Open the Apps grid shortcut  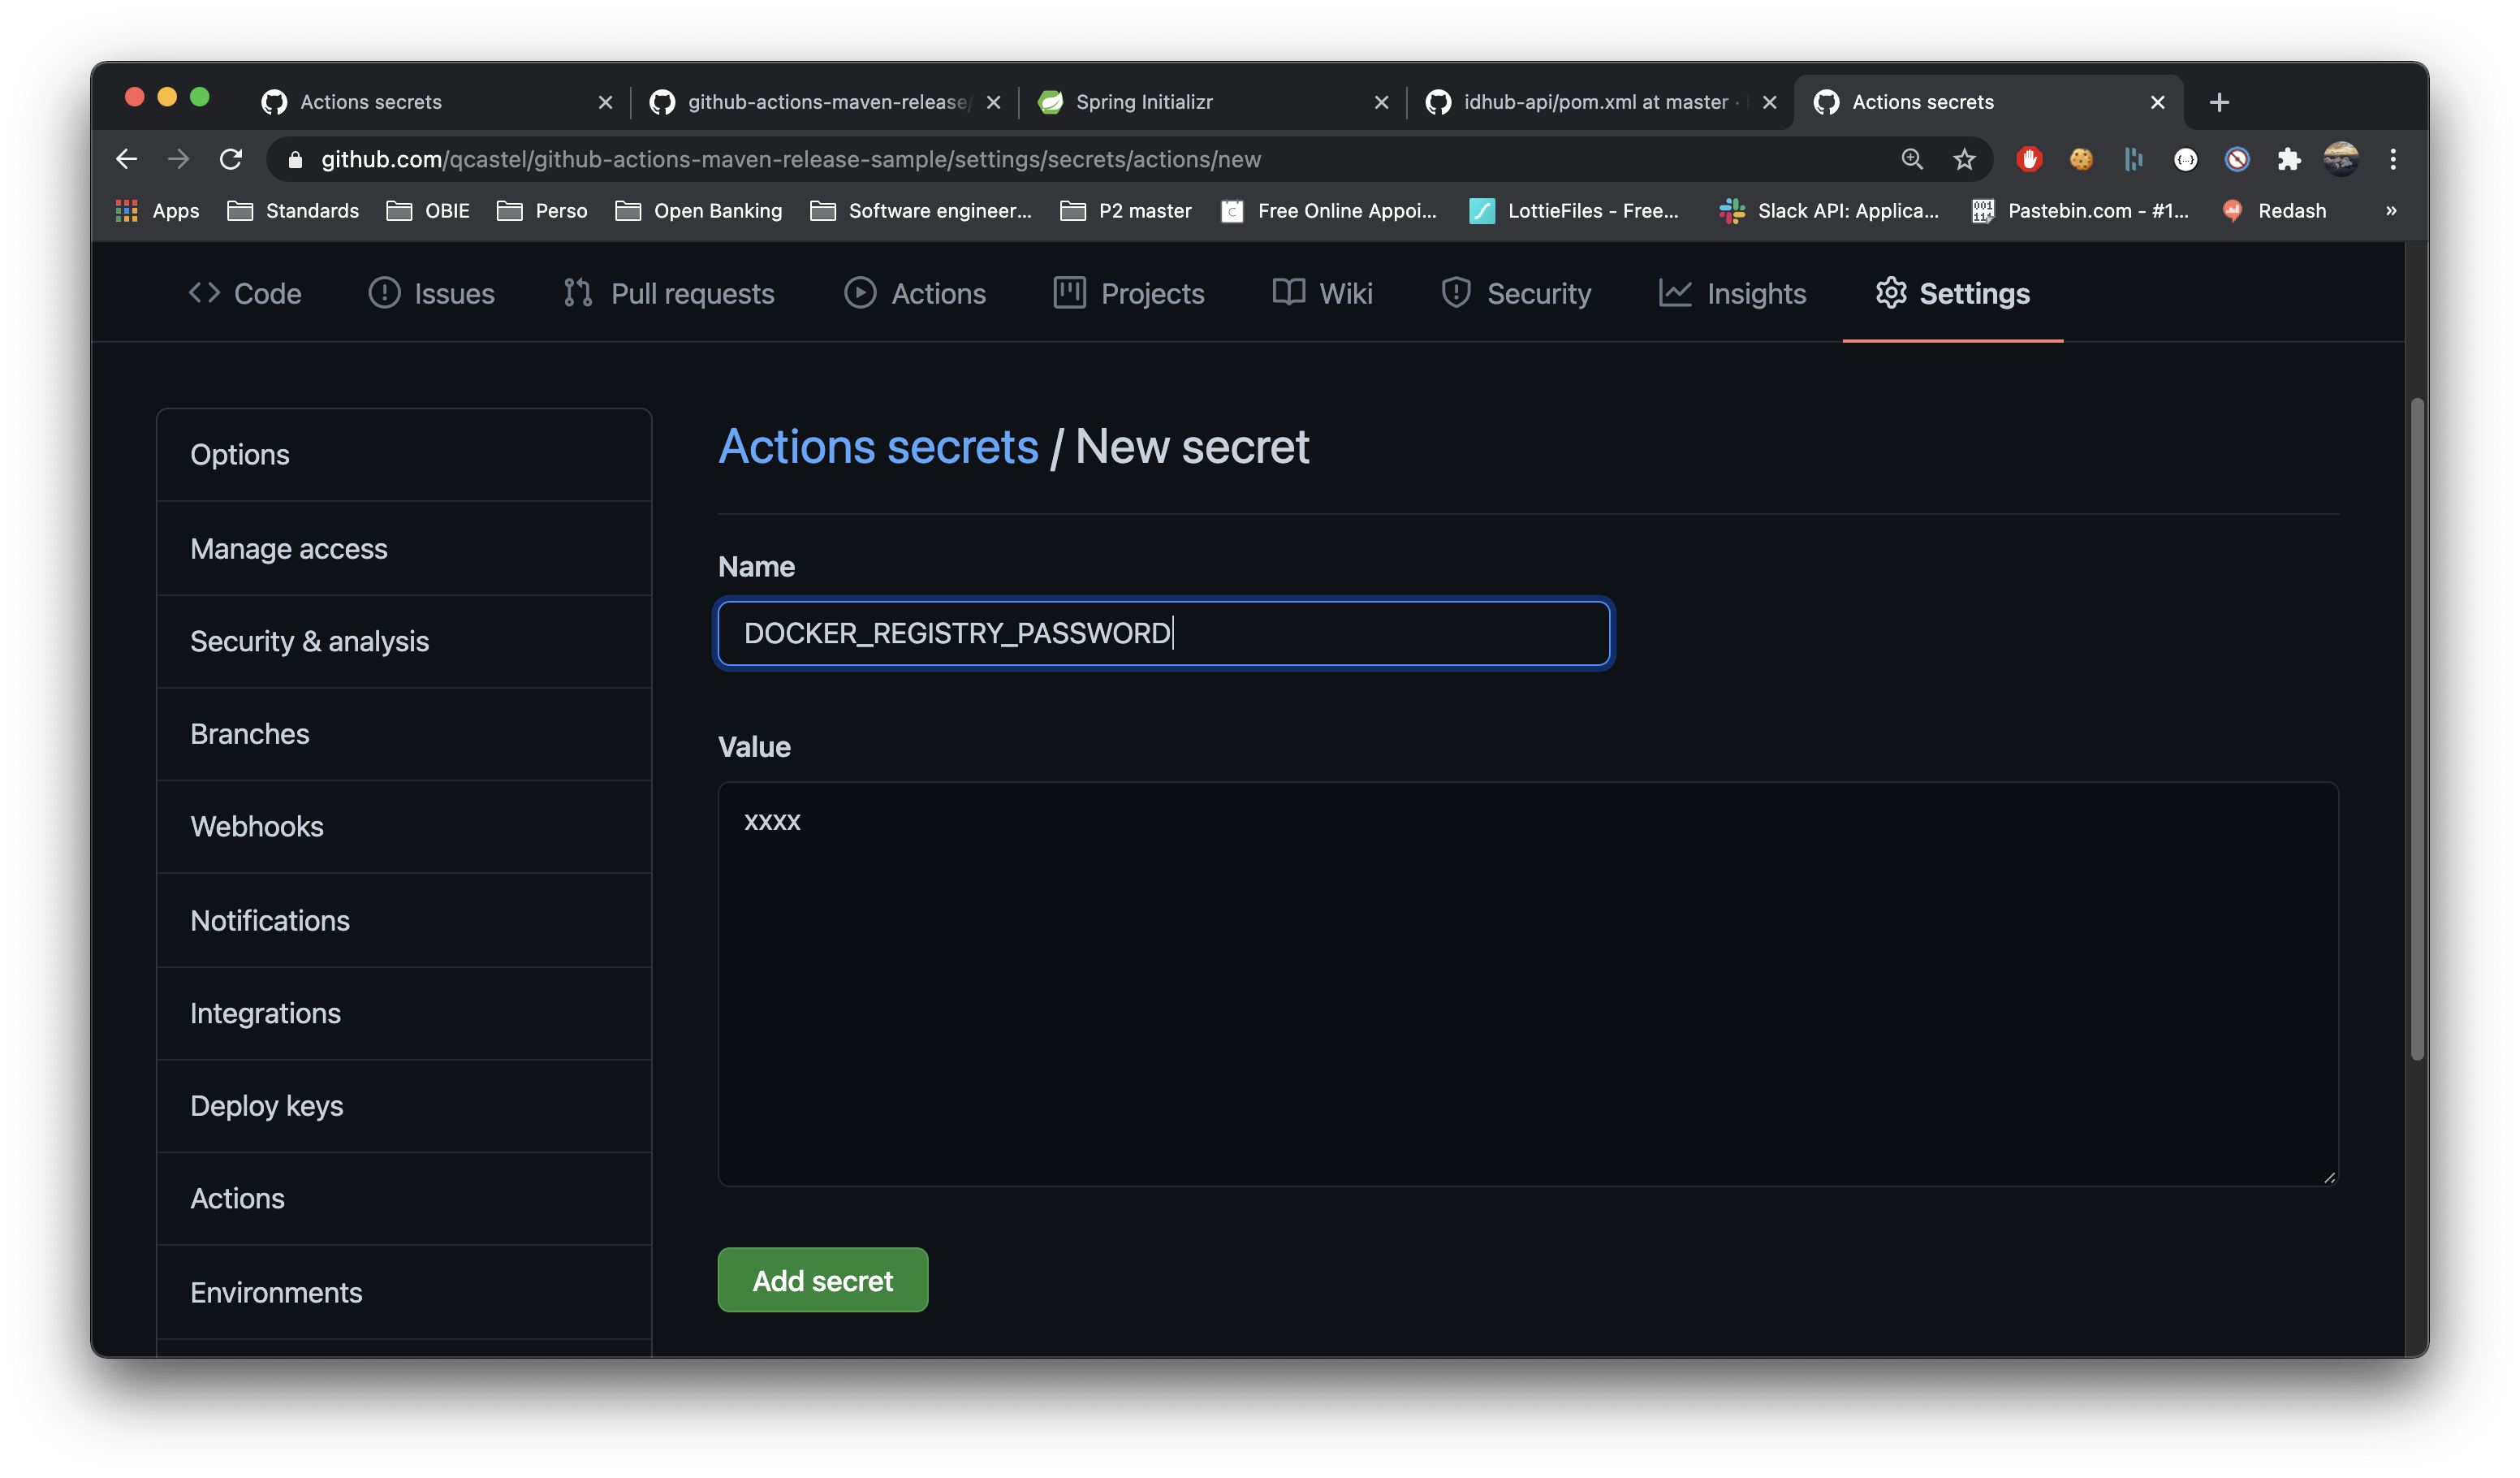(157, 211)
